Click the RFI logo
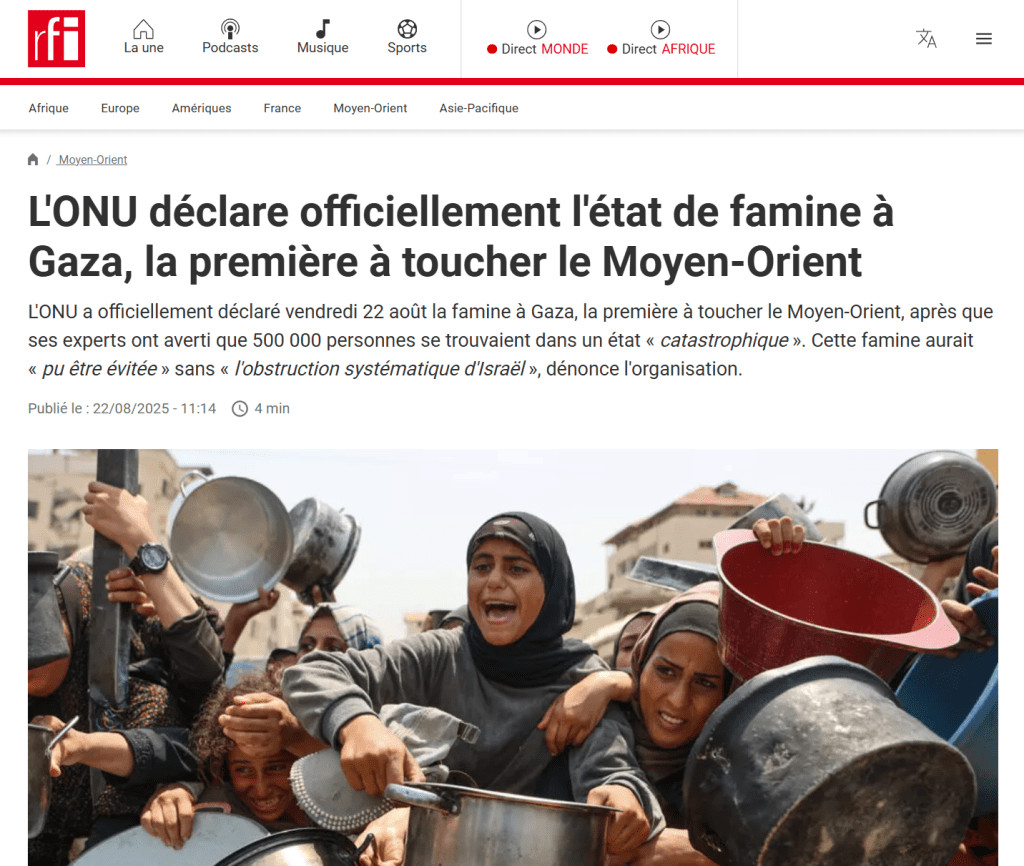The image size is (1024, 866). (x=56, y=39)
